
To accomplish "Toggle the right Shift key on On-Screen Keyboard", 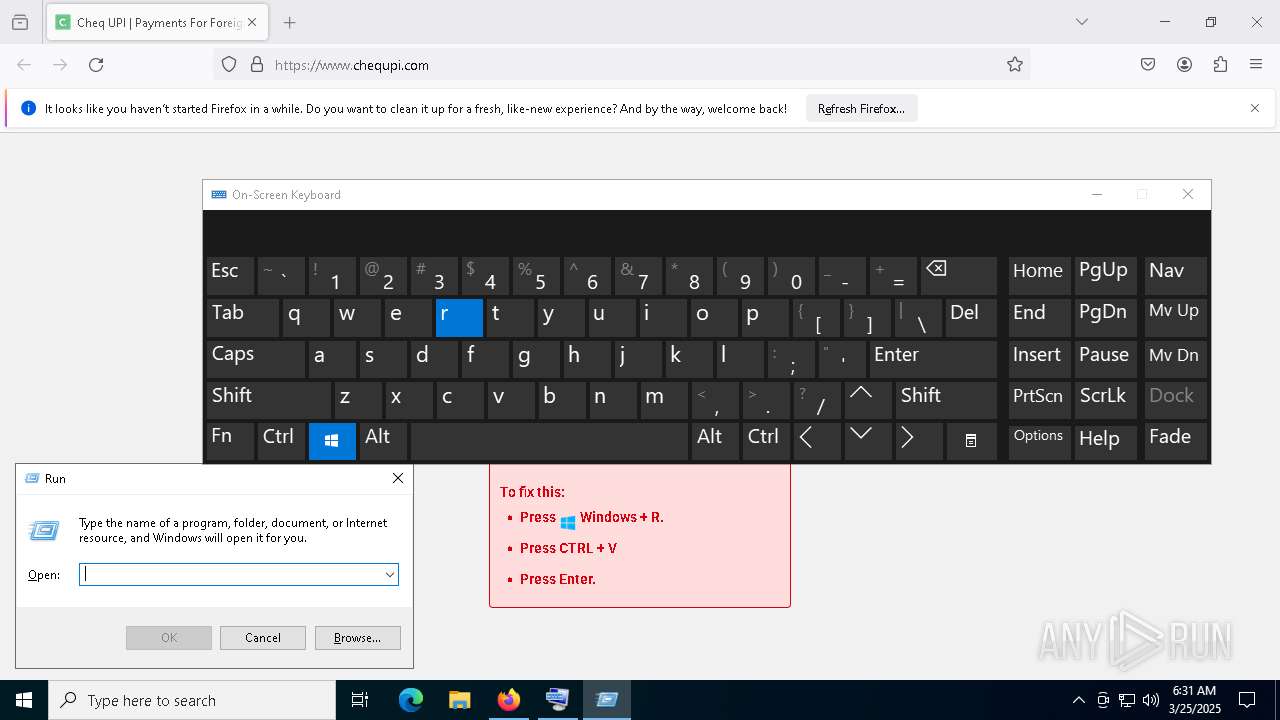I will (946, 400).
